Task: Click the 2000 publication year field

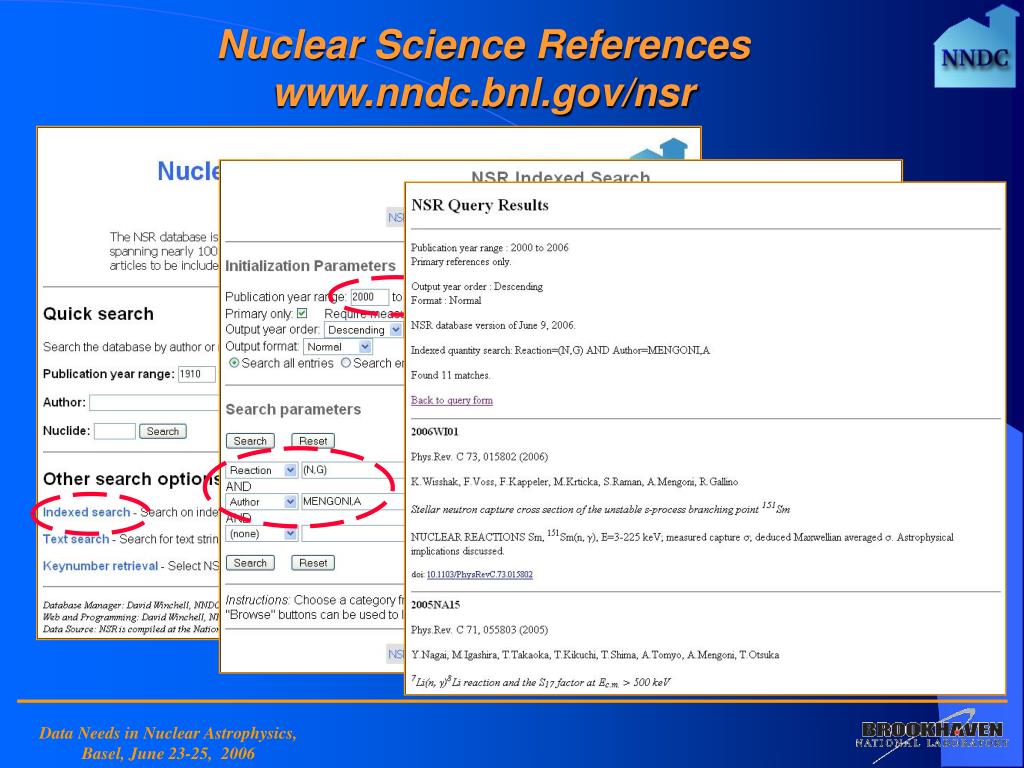Action: tap(370, 297)
